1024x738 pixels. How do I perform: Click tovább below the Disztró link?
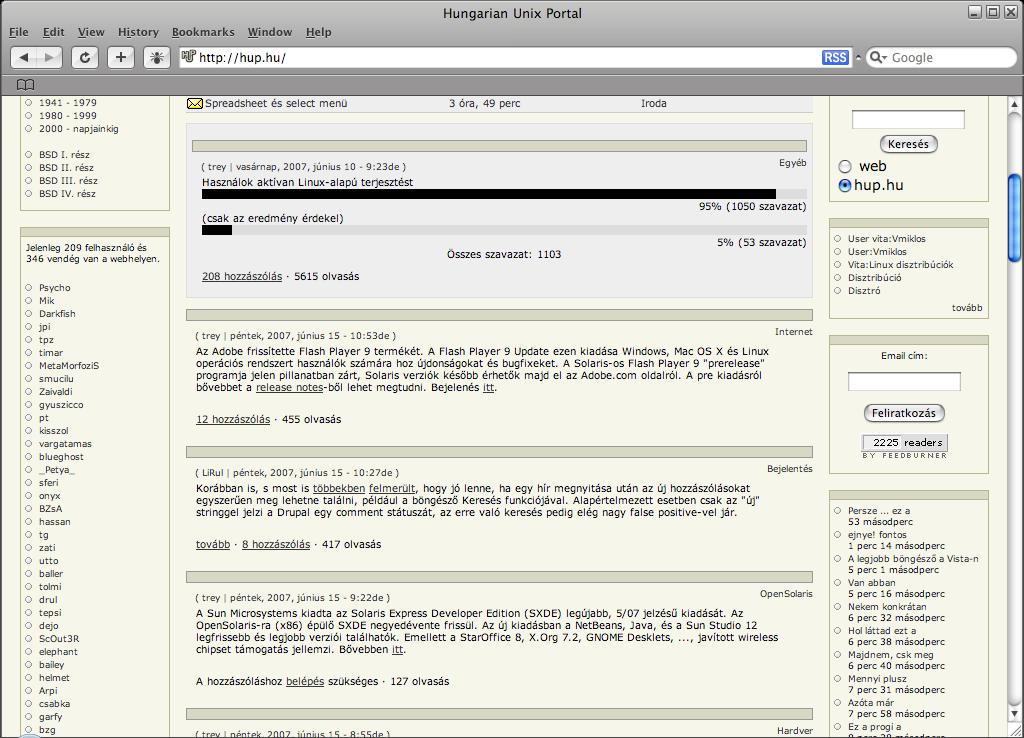tap(967, 308)
